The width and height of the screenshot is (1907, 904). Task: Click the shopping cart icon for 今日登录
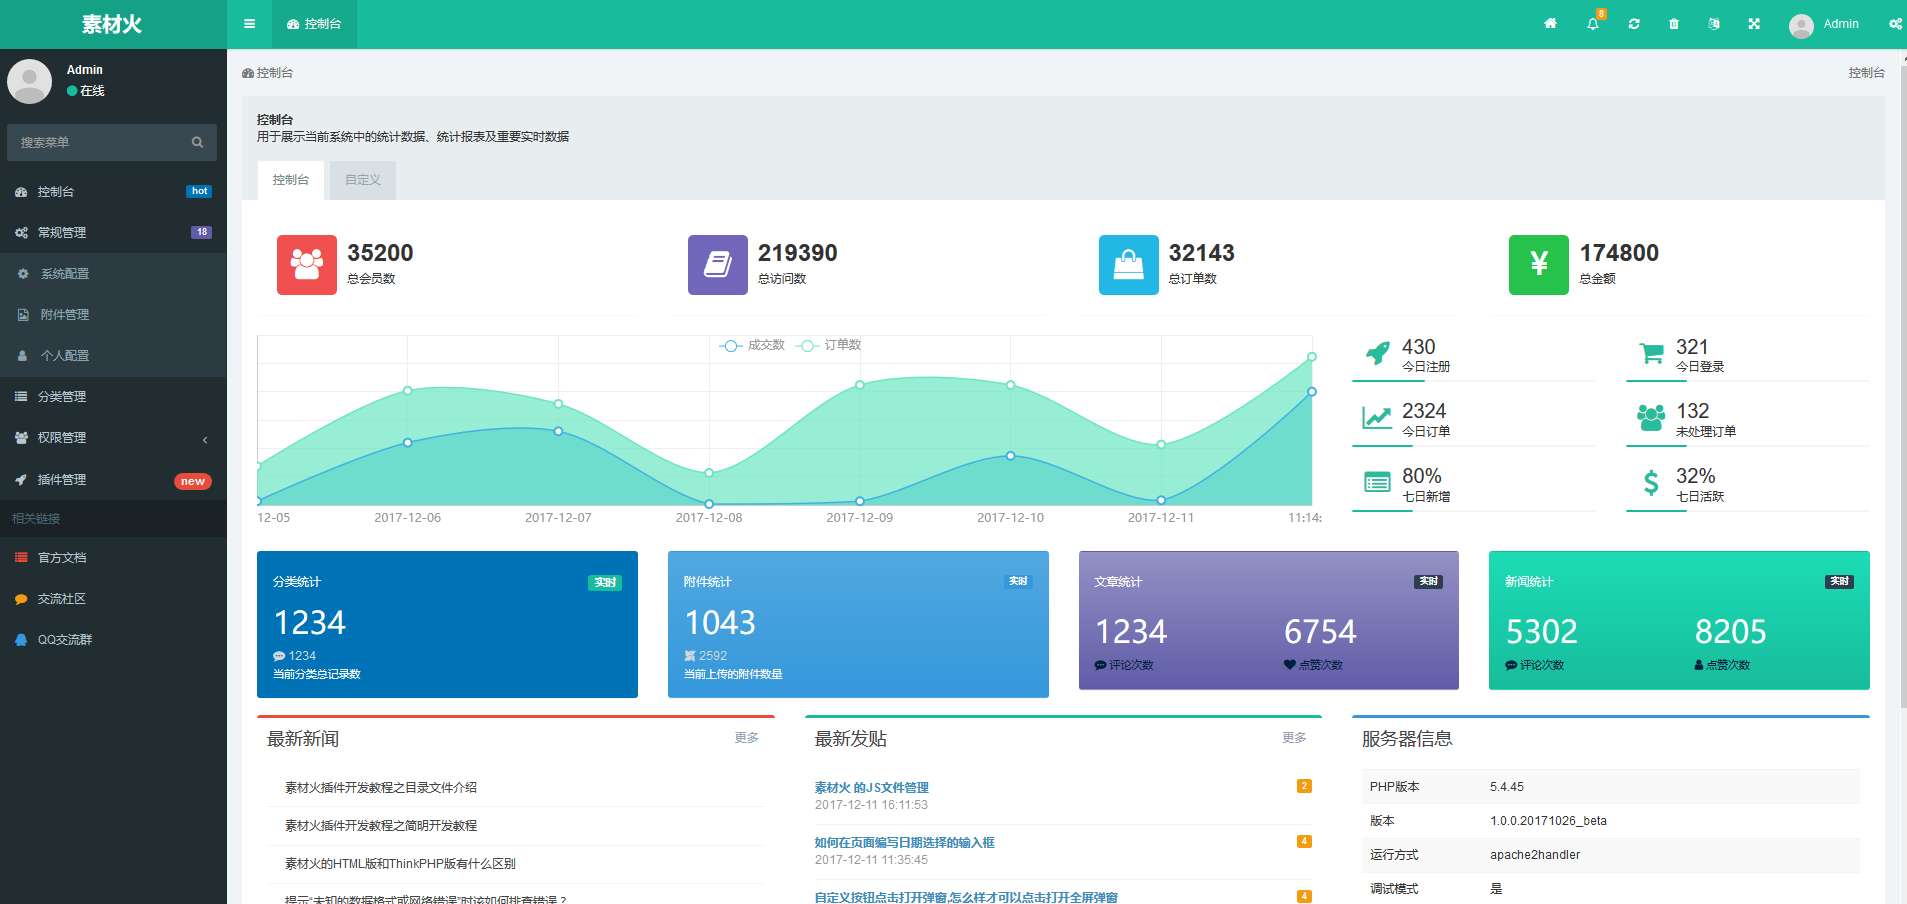1651,353
